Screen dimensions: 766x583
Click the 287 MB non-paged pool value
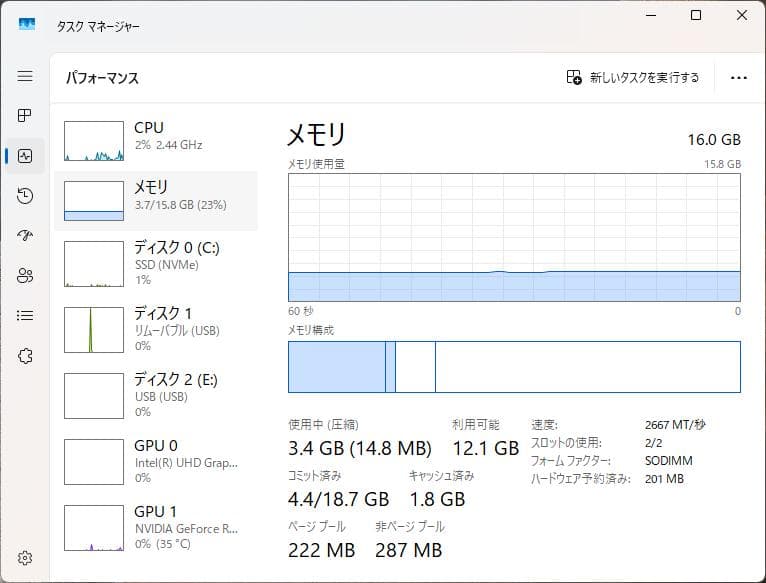pos(408,550)
